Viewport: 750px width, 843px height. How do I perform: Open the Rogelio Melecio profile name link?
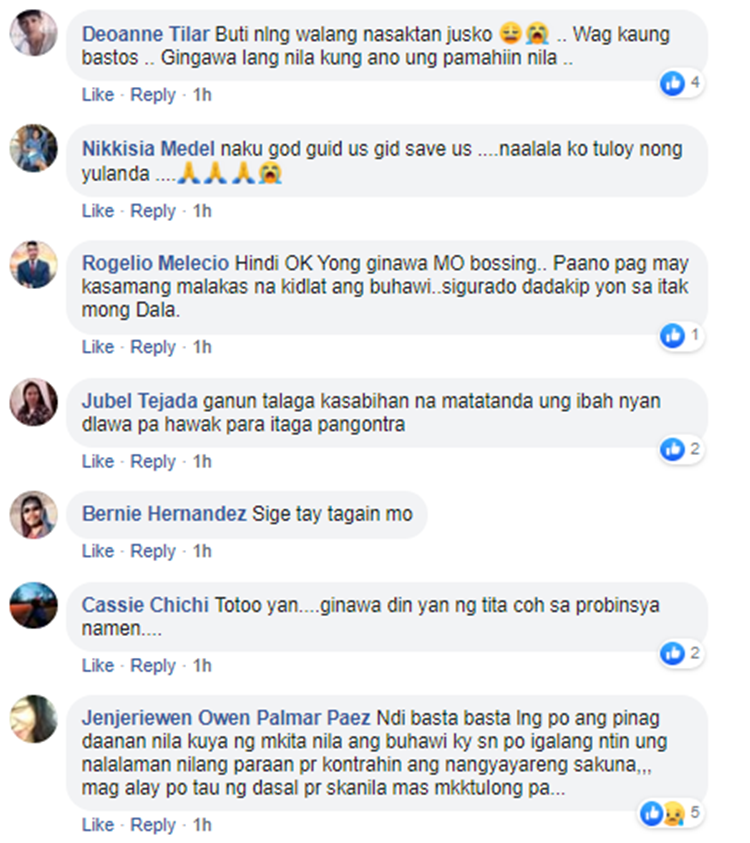[x=155, y=263]
